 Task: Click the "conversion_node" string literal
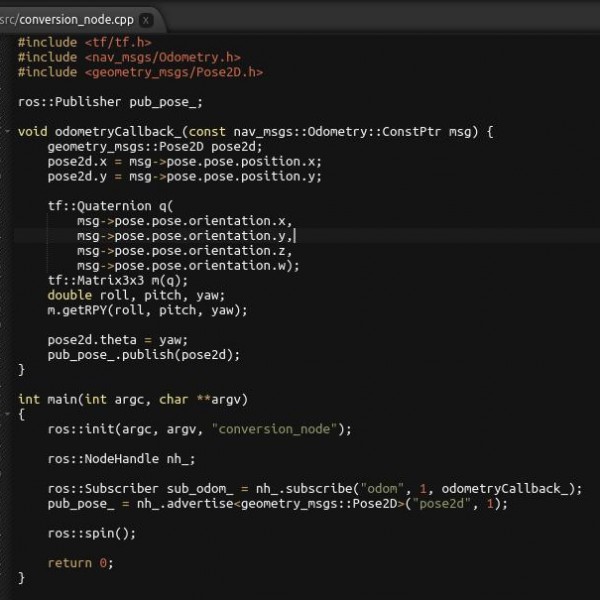(x=274, y=429)
